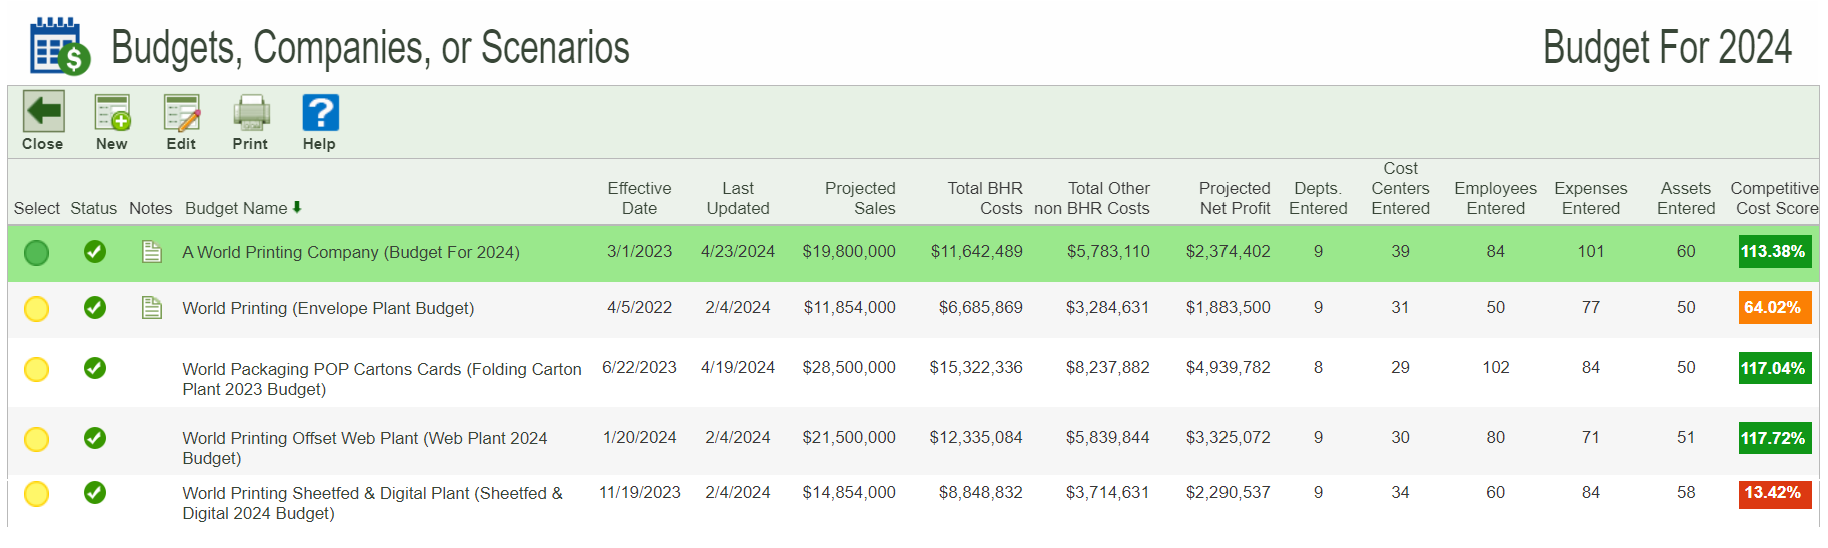Screen dimensions: 1828x548
Task: Click the Expenses Entered column header
Action: coord(1591,198)
